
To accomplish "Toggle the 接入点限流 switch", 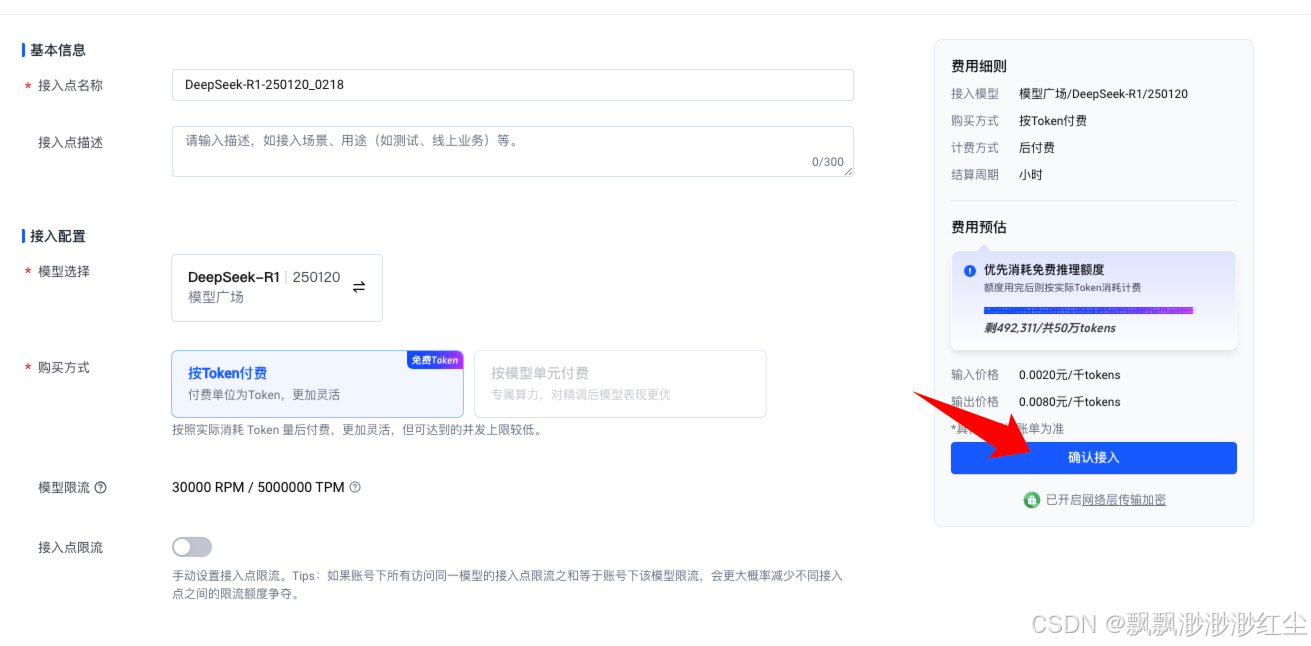I will [192, 547].
